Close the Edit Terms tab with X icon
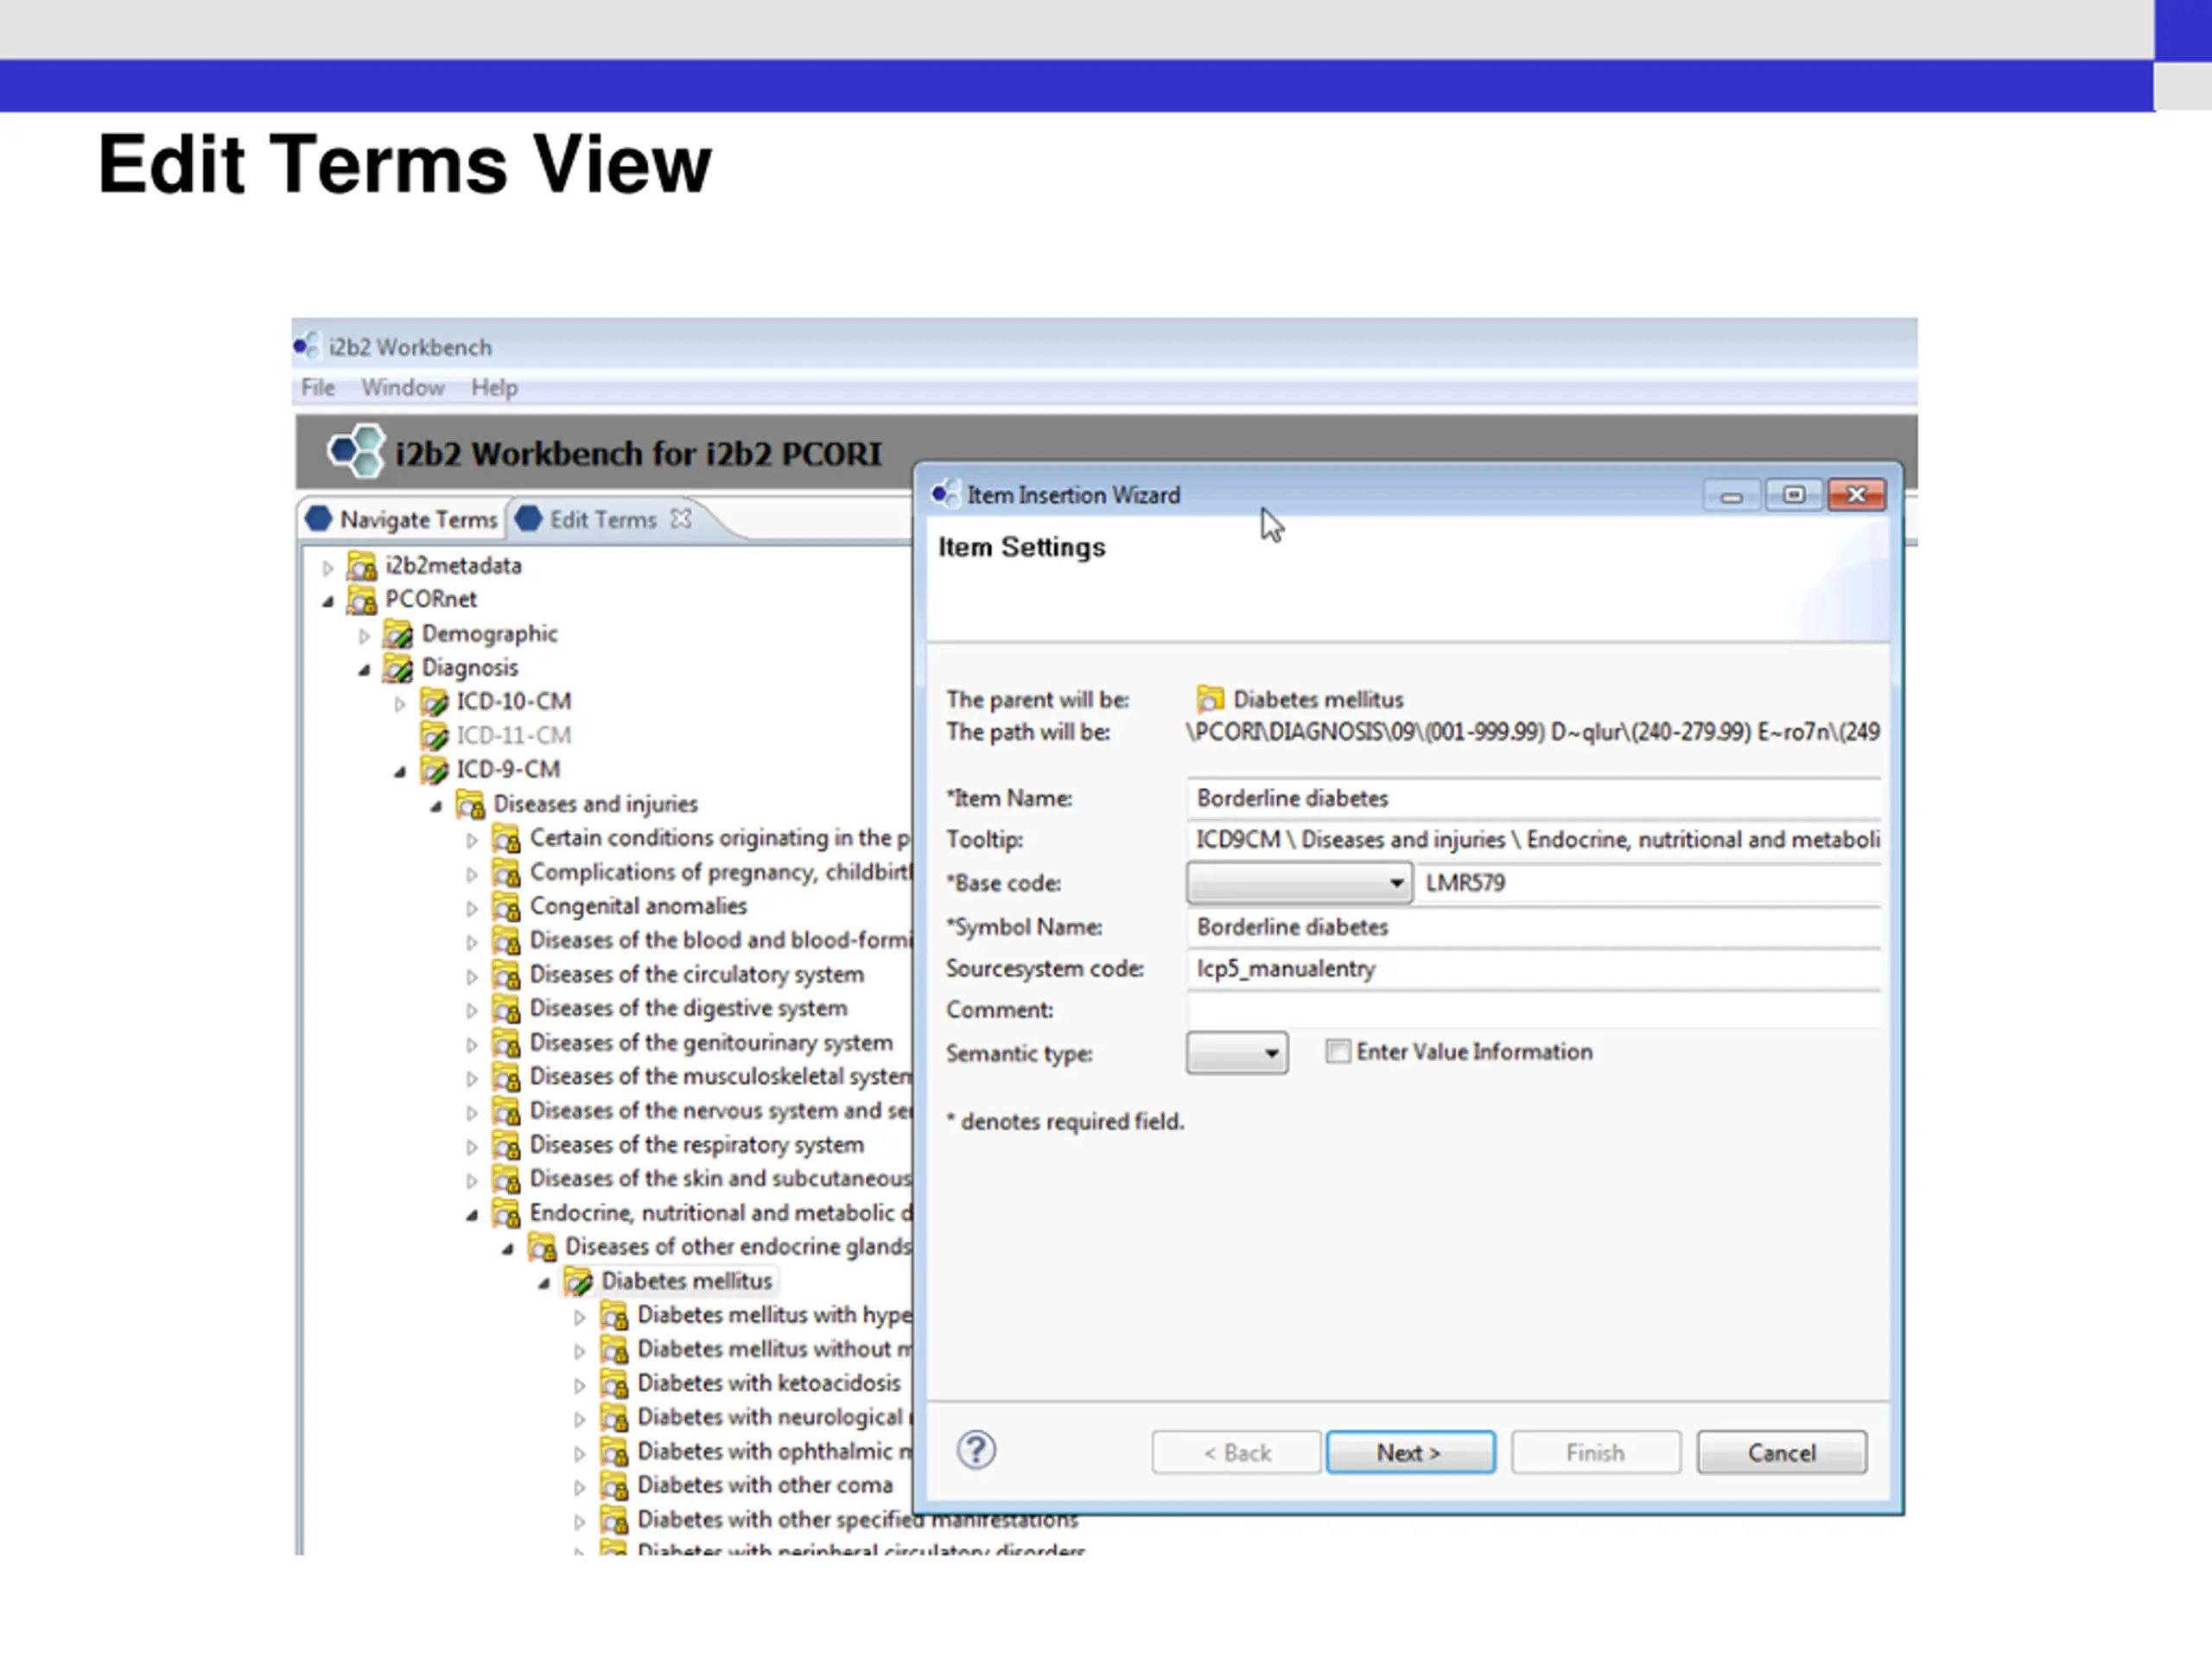 point(681,518)
